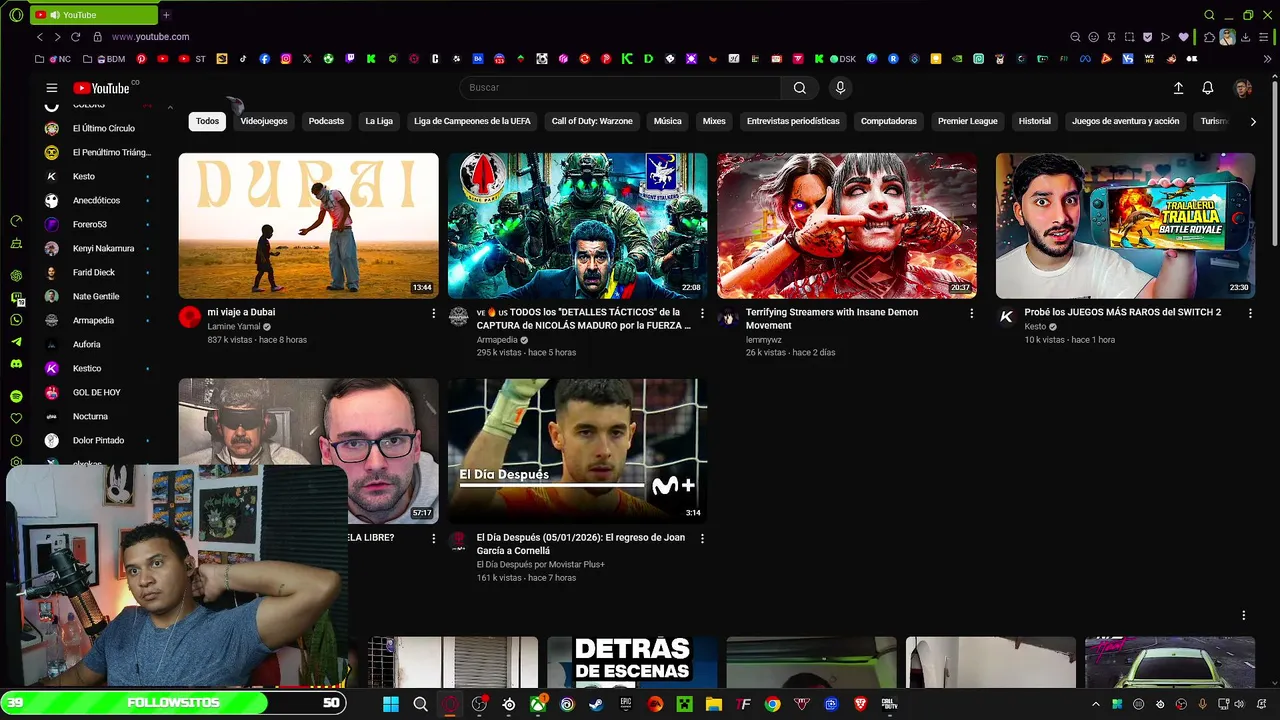Open the Xbox app in taskbar
This screenshot has width=1280, height=720.
(538, 704)
